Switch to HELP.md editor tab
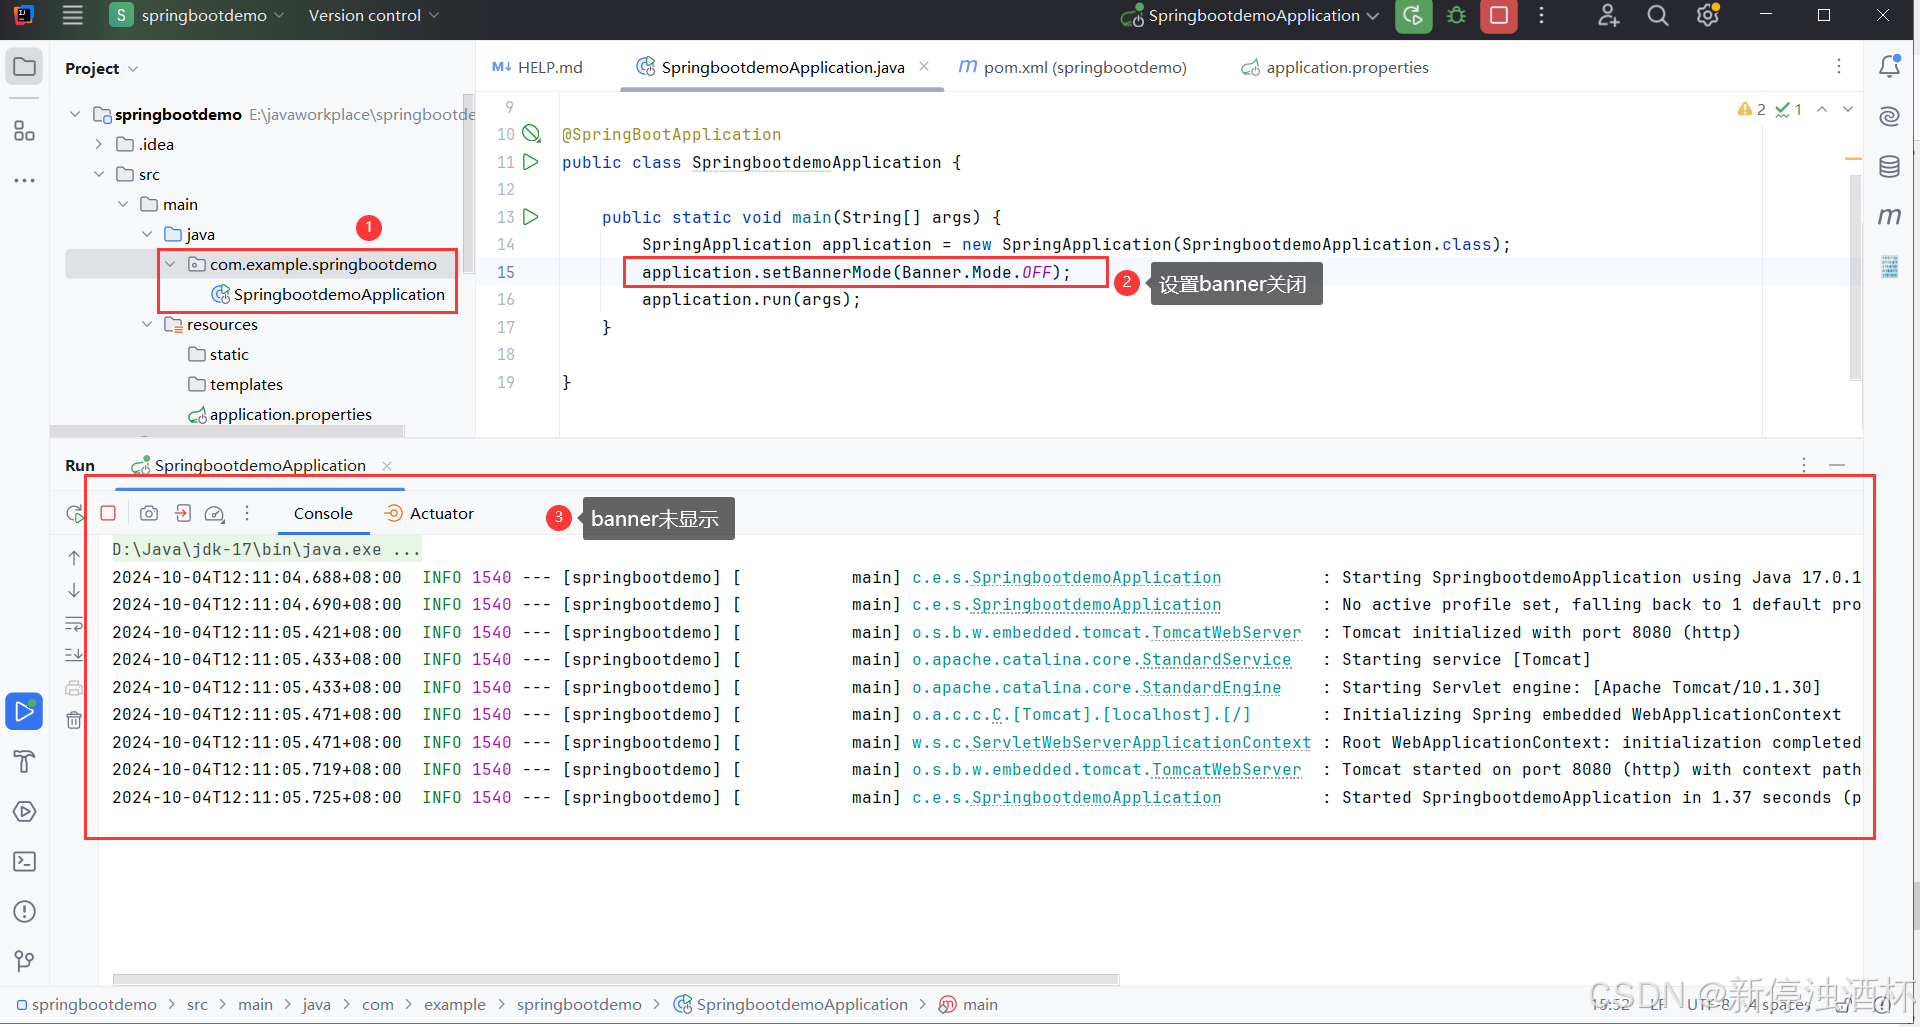 coord(537,67)
